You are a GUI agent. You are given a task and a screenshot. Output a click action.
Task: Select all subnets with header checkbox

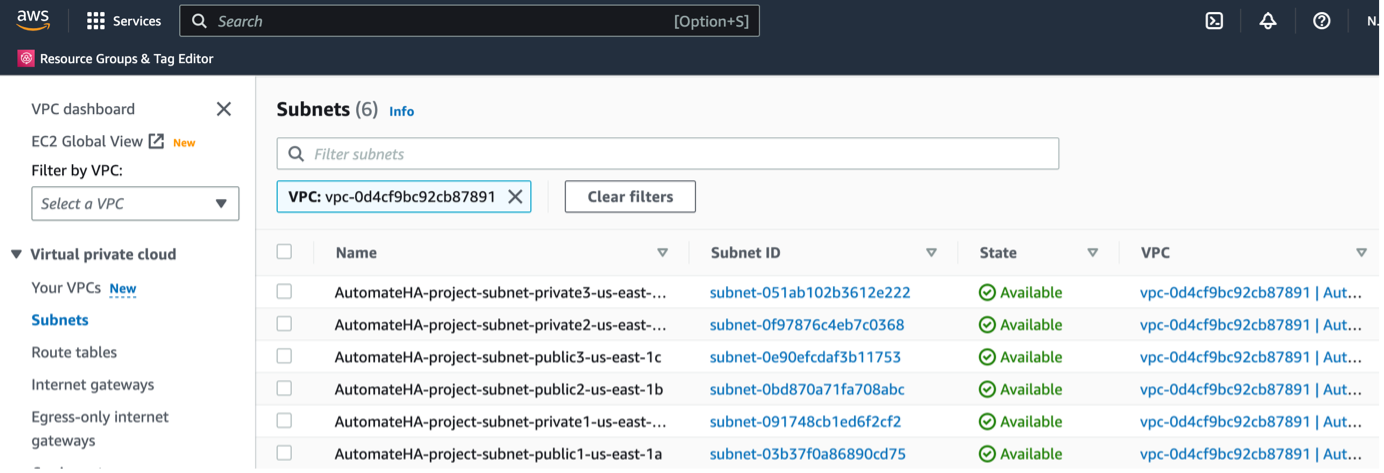click(x=285, y=252)
